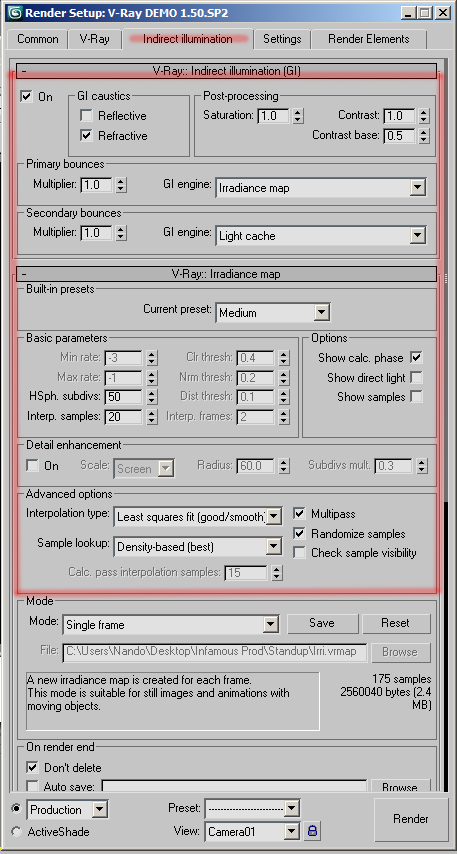Enable the Auto save checkbox

(33, 786)
